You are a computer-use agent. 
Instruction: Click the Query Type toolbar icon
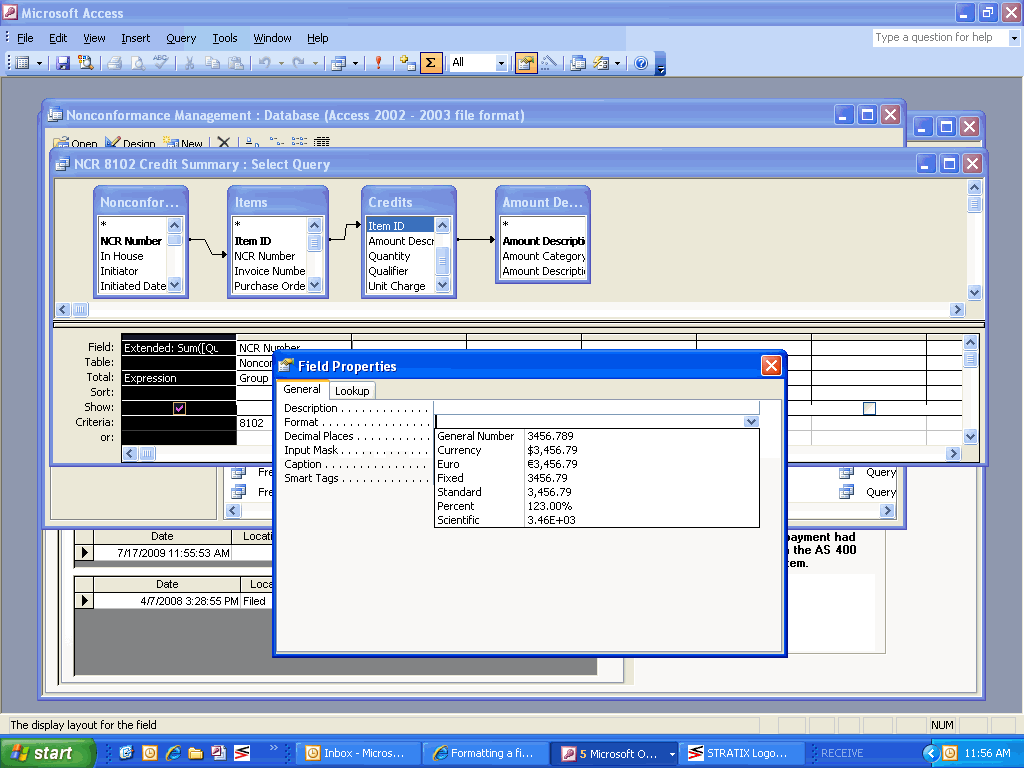pos(338,63)
